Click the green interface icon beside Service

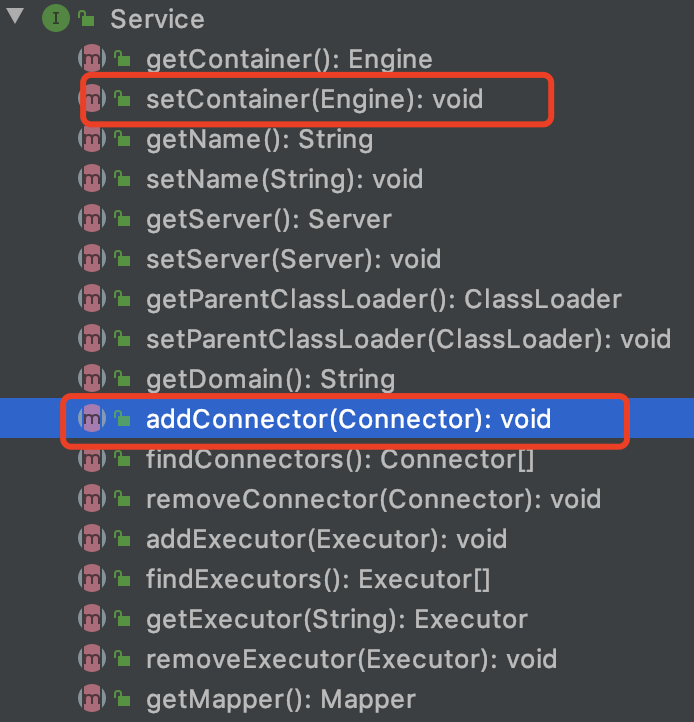point(56,18)
